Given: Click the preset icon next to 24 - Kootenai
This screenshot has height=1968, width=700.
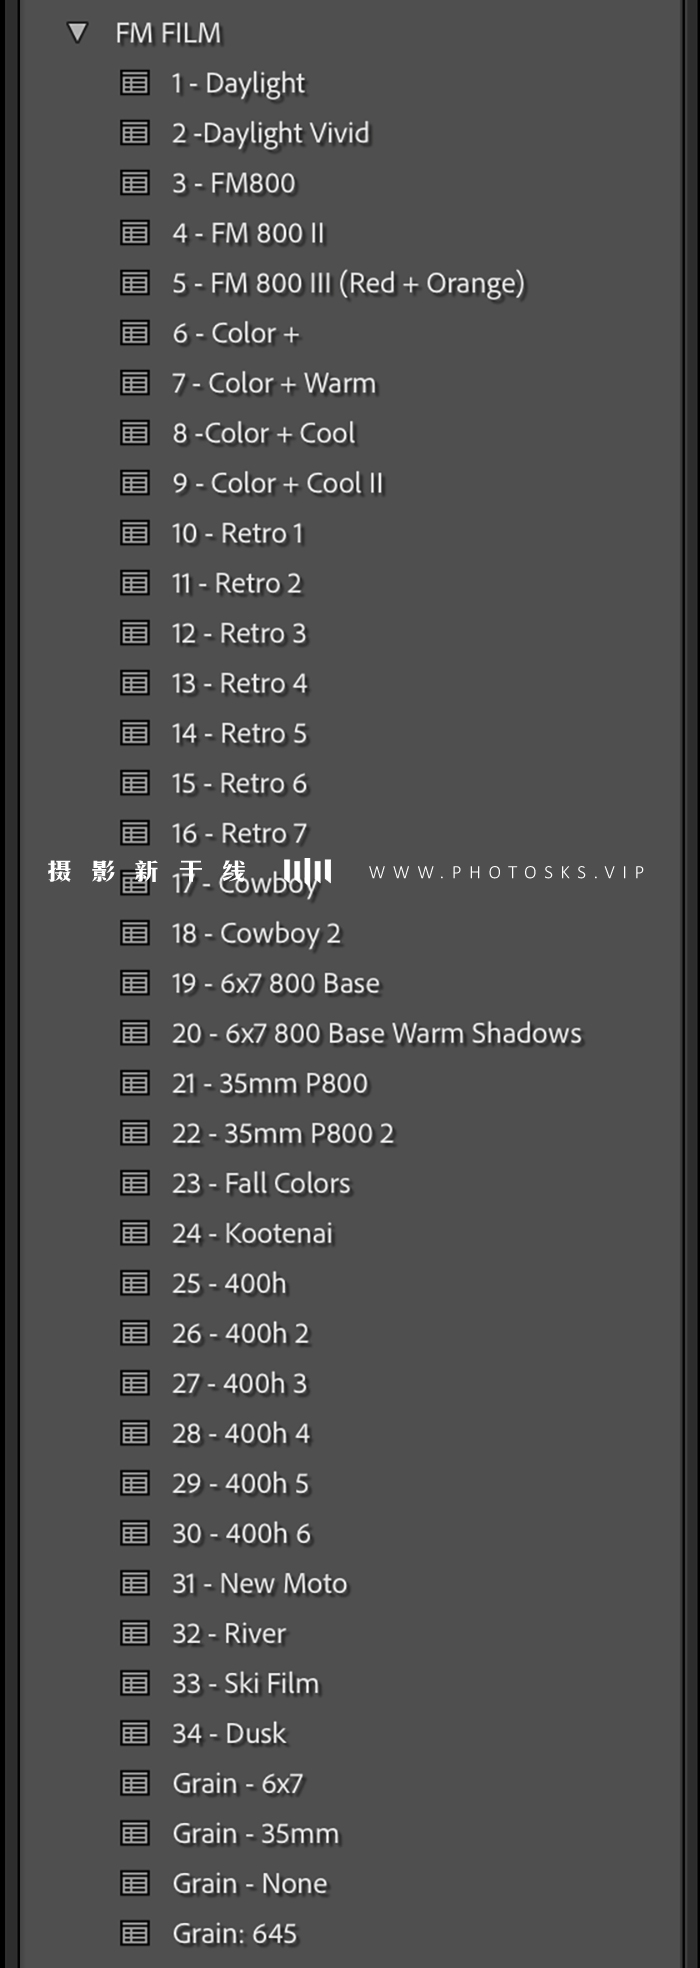Looking at the screenshot, I should [x=135, y=1233].
